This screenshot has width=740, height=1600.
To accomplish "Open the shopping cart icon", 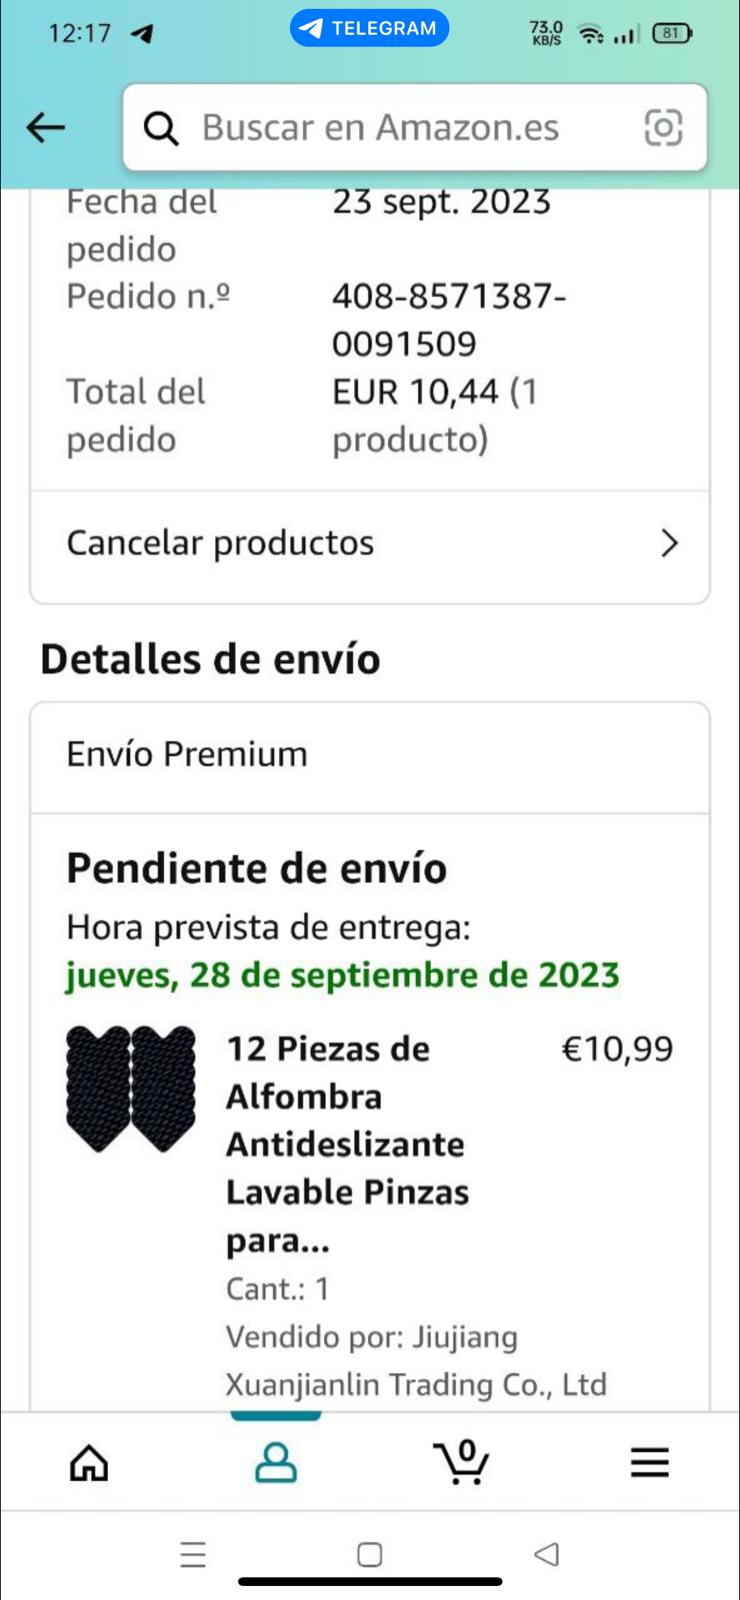I will 462,1462.
